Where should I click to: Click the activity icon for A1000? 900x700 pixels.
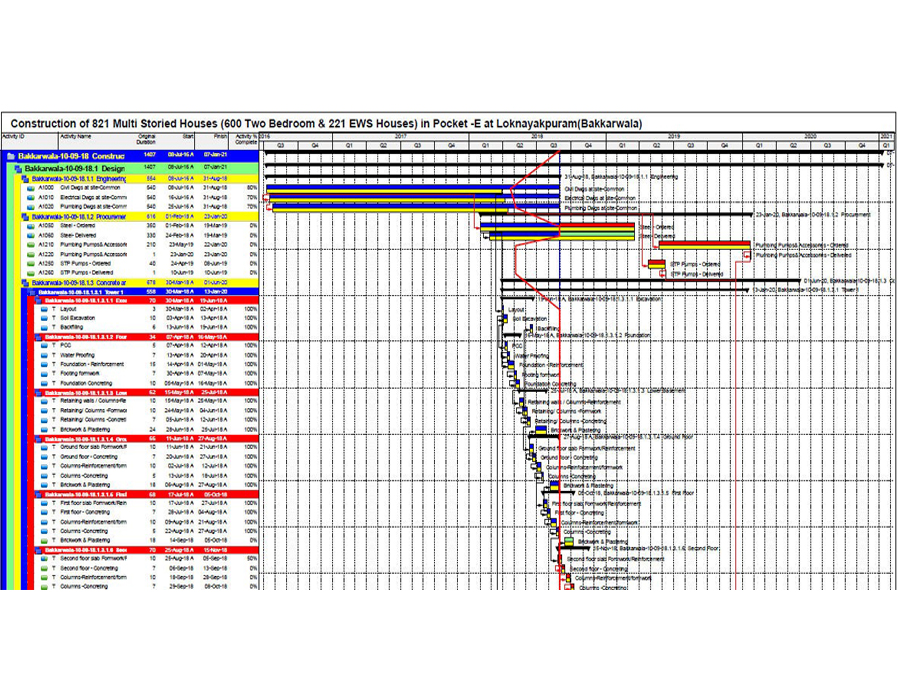pyautogui.click(x=31, y=188)
